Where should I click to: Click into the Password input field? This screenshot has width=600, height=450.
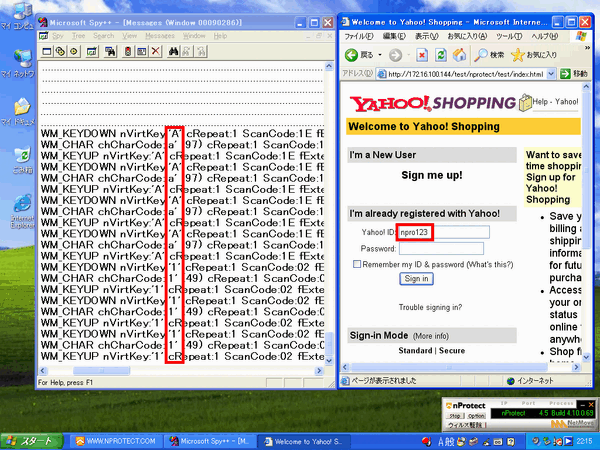(440, 248)
